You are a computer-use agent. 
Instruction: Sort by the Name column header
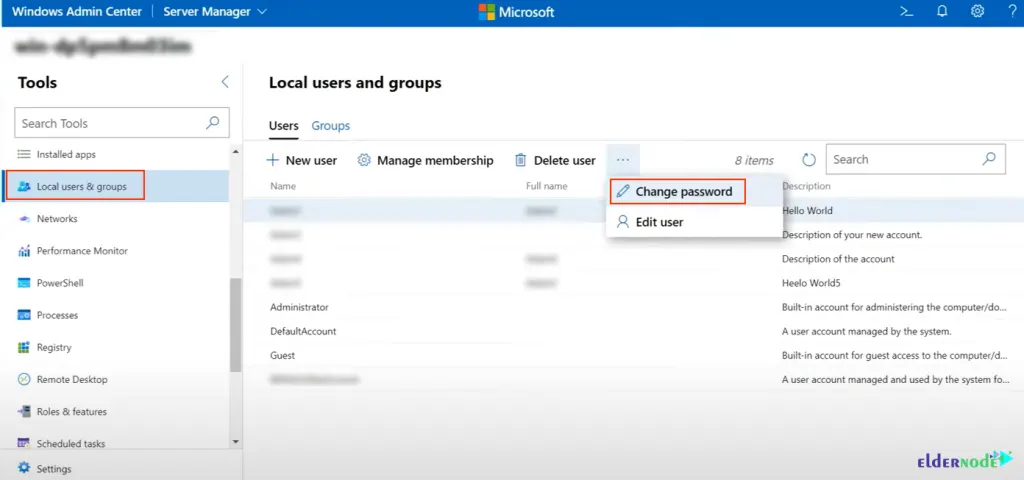[x=283, y=186]
